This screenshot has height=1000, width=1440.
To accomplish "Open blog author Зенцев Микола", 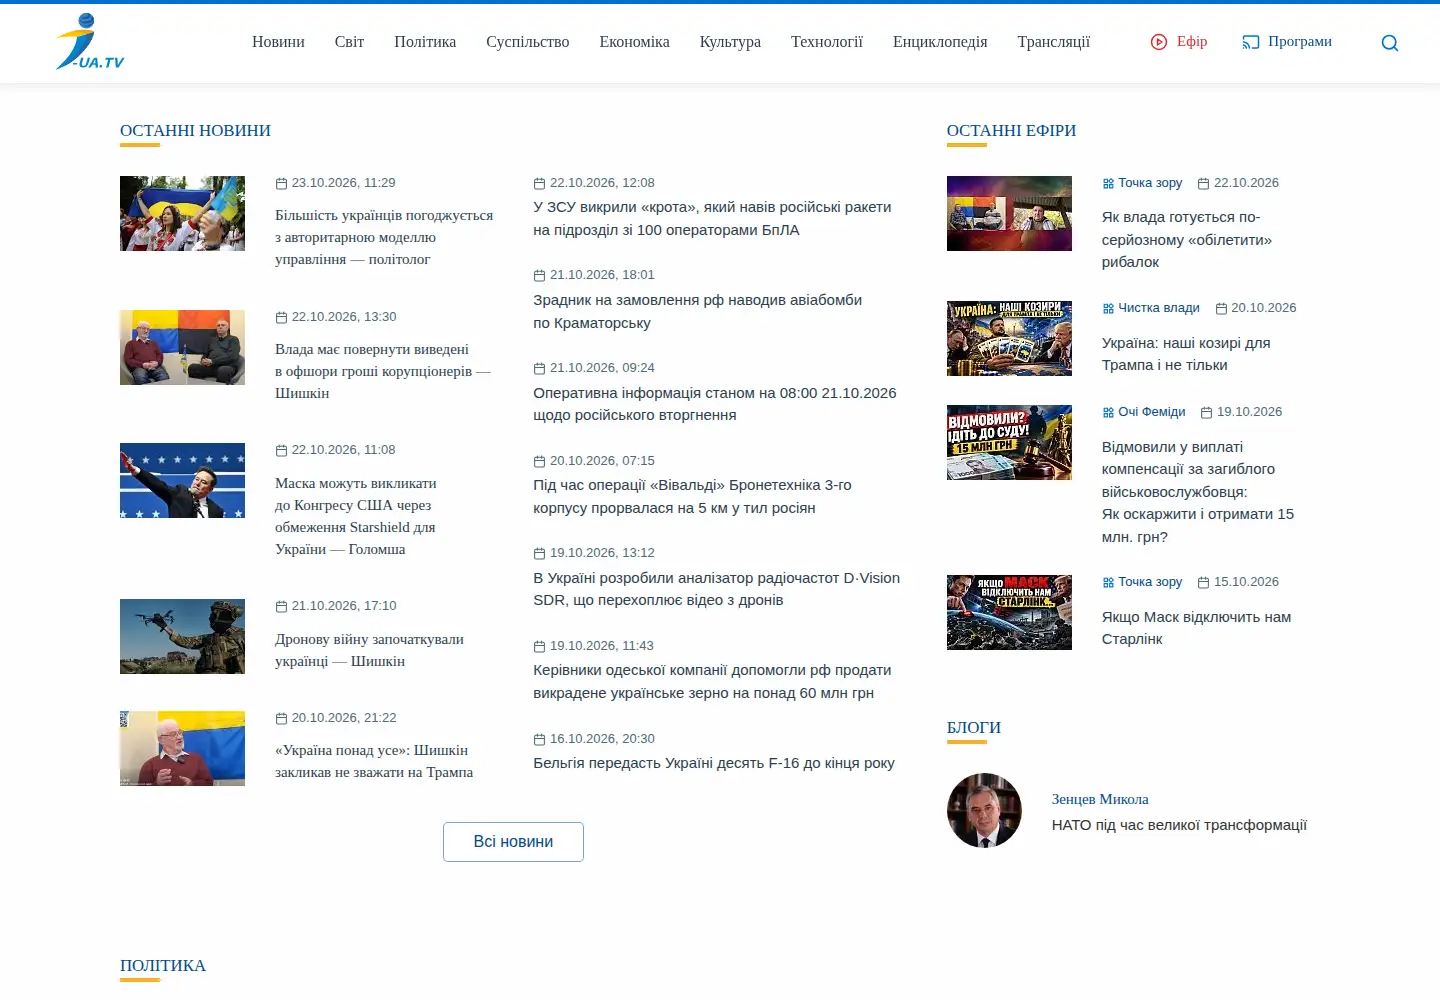I will (x=1100, y=799).
